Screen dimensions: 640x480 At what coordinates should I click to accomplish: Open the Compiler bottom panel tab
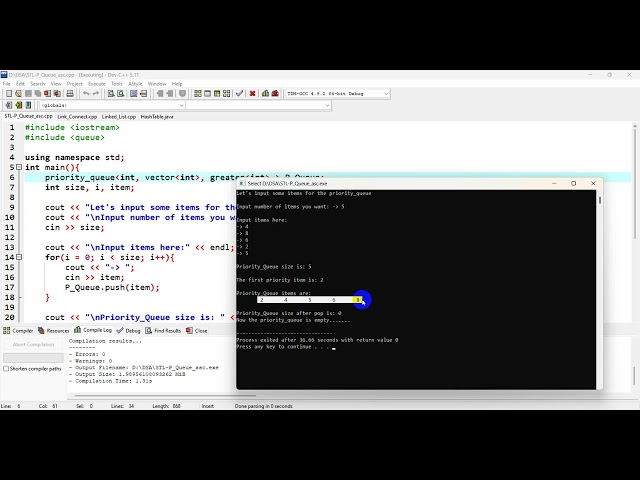coord(18,331)
